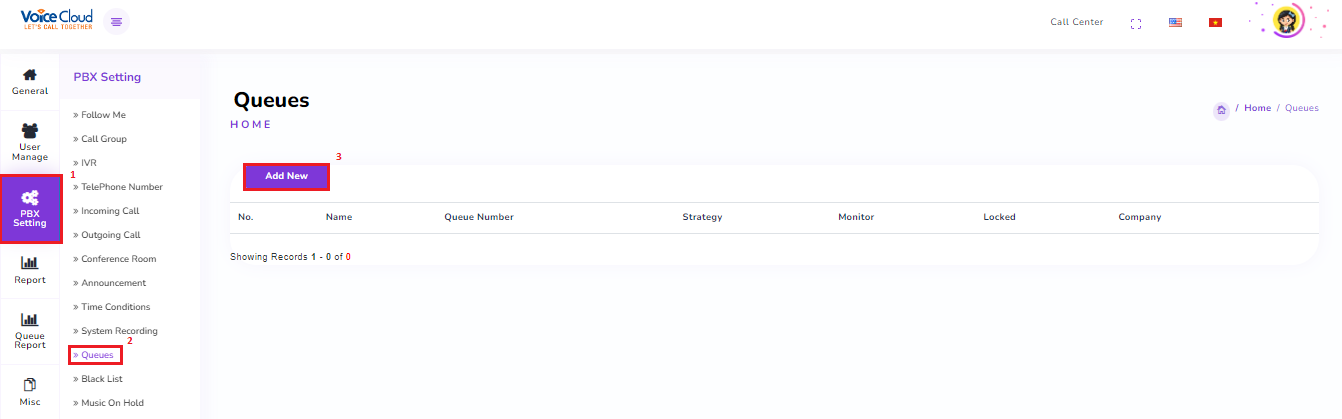
Task: Open the IVR menu item
Action: pyautogui.click(x=88, y=163)
